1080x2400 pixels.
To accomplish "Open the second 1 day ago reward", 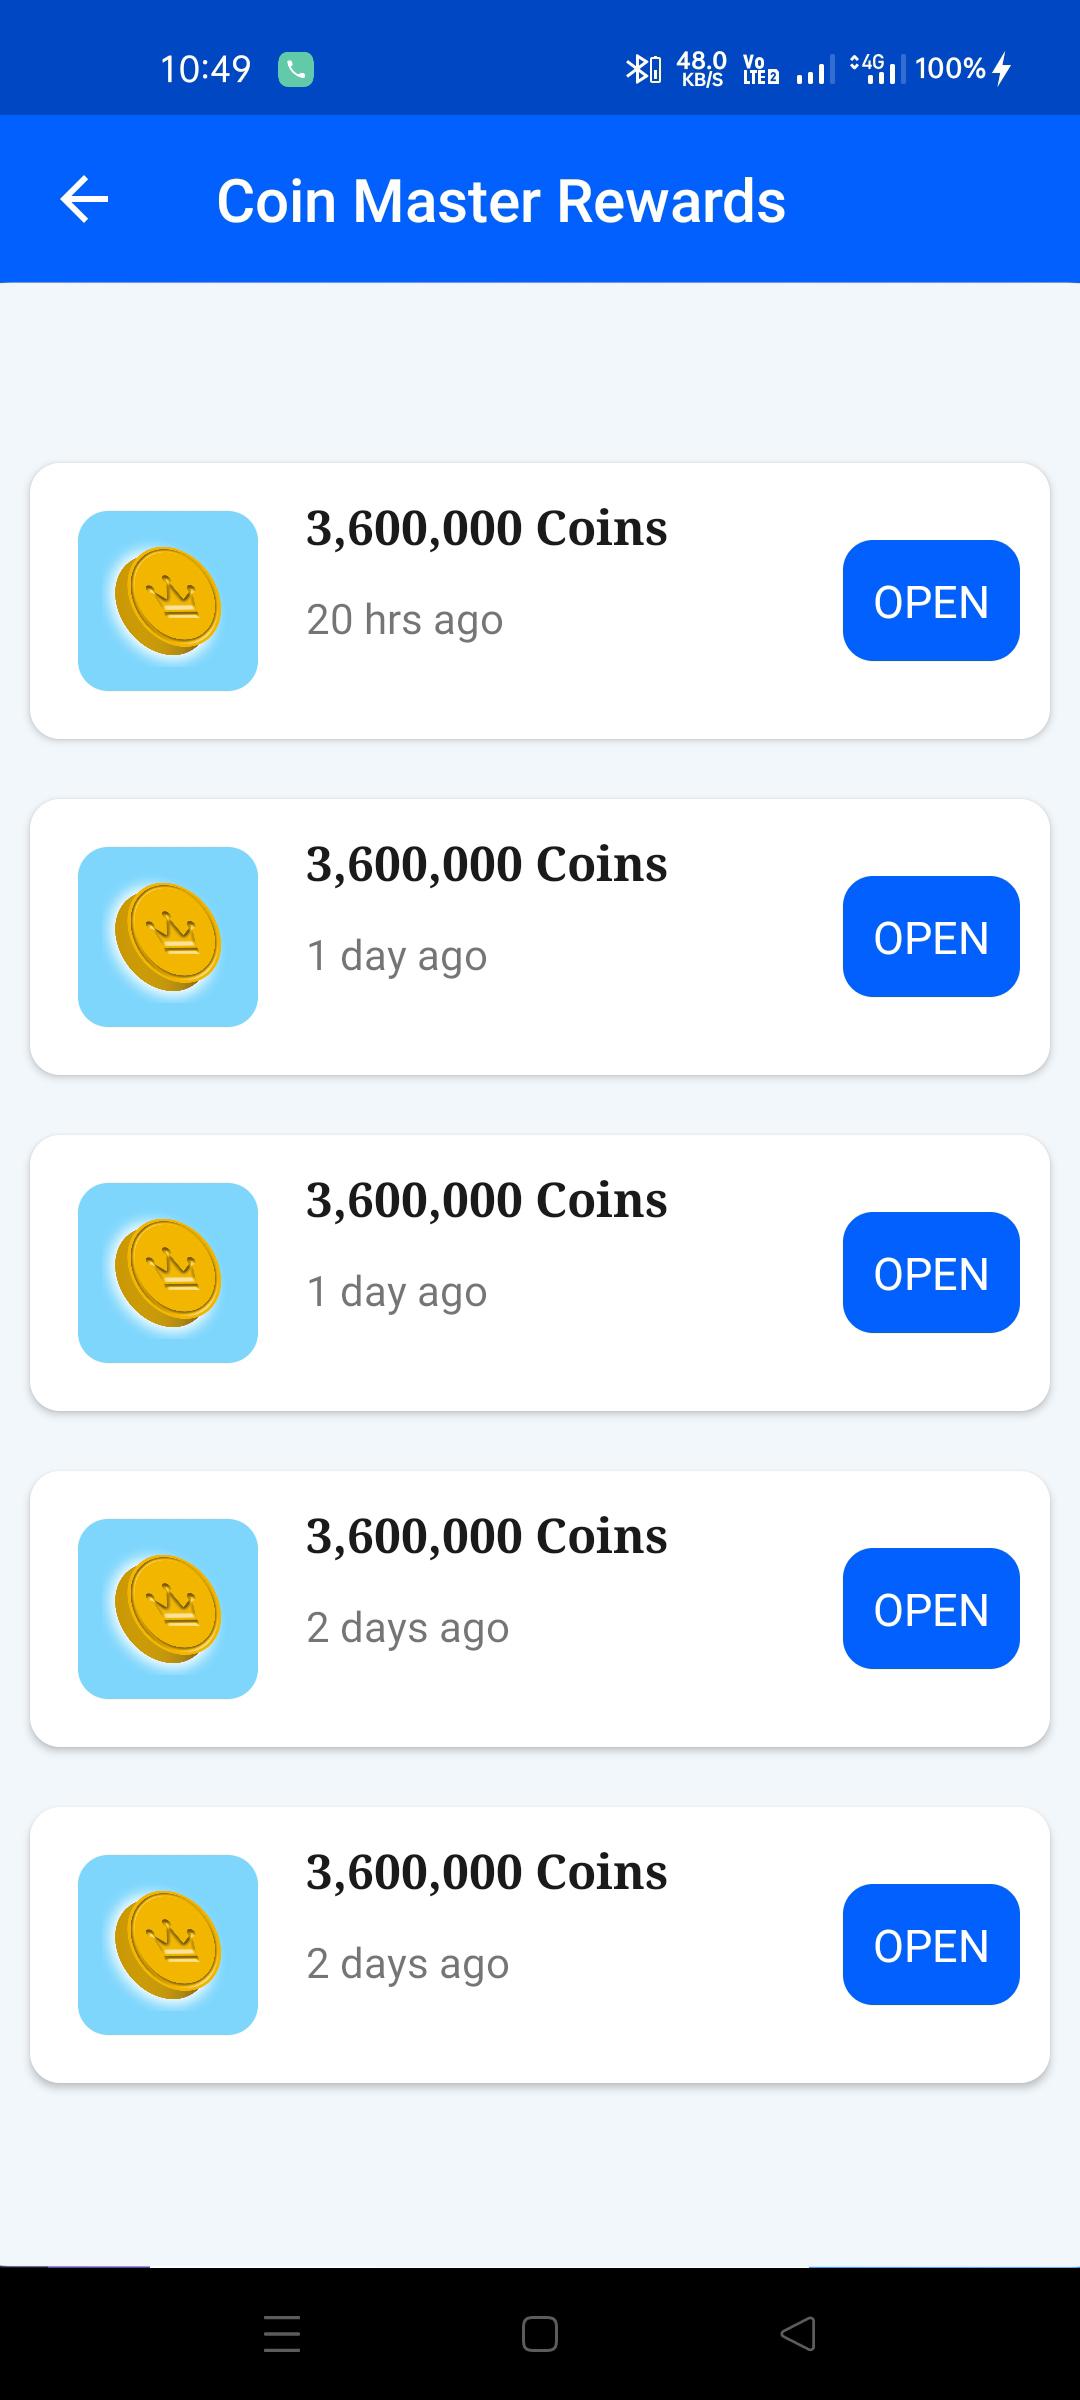I will 931,1273.
